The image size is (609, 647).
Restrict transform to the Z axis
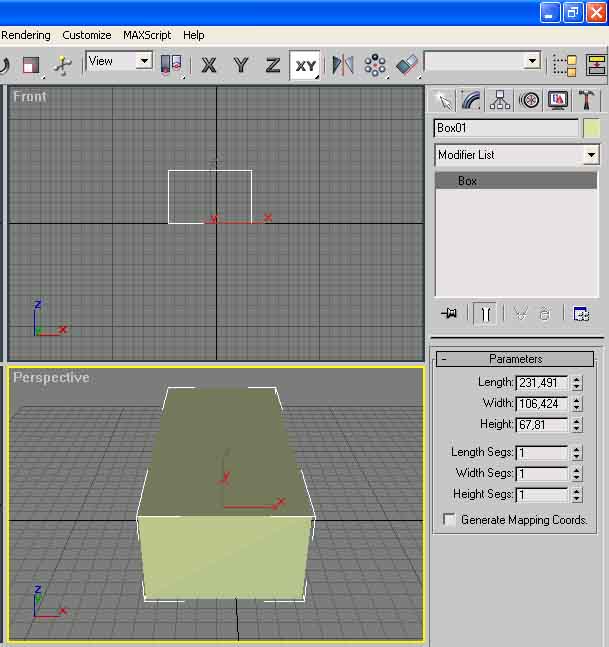pos(272,65)
